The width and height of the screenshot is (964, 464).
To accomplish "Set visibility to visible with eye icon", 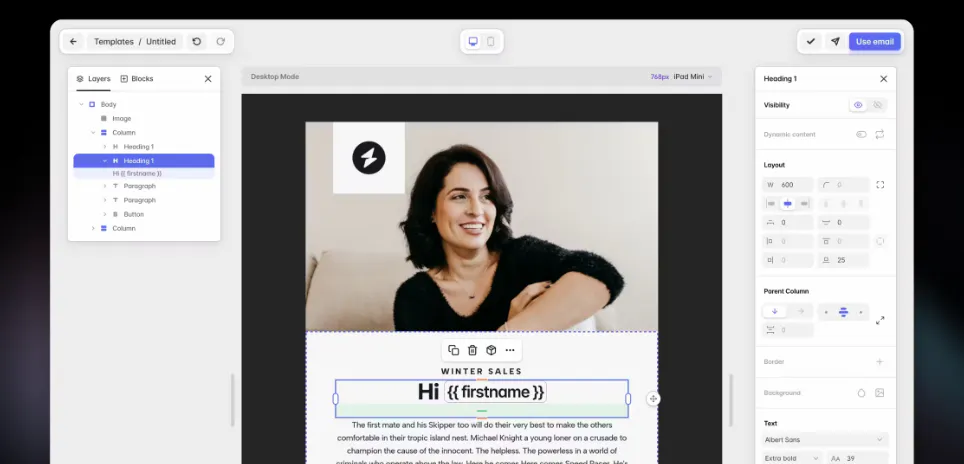I will click(858, 105).
